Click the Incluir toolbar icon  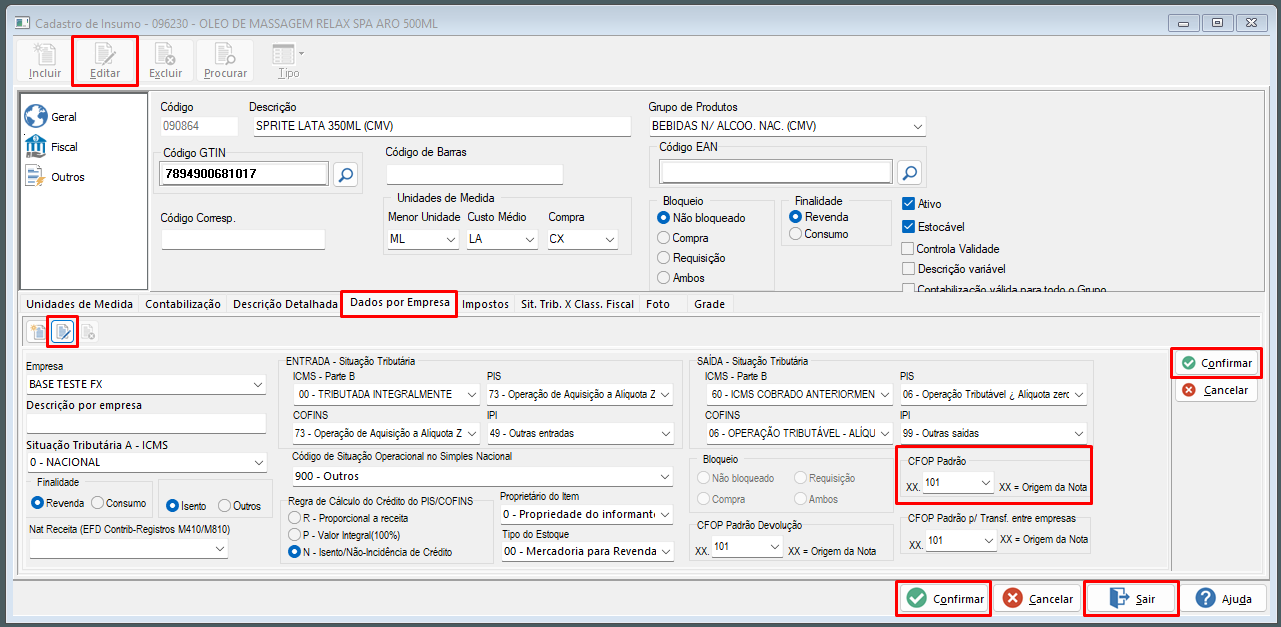(x=45, y=61)
